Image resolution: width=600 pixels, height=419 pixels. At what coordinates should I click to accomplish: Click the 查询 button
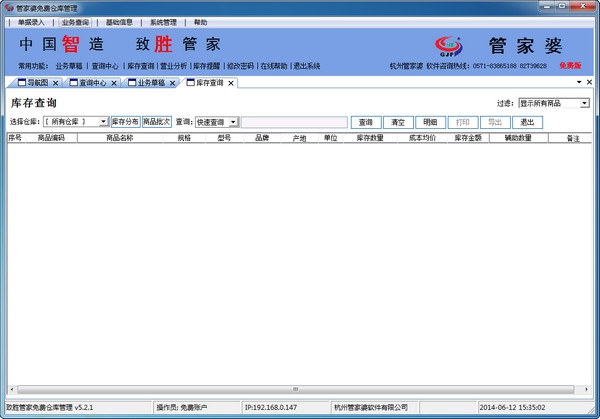tap(366, 122)
